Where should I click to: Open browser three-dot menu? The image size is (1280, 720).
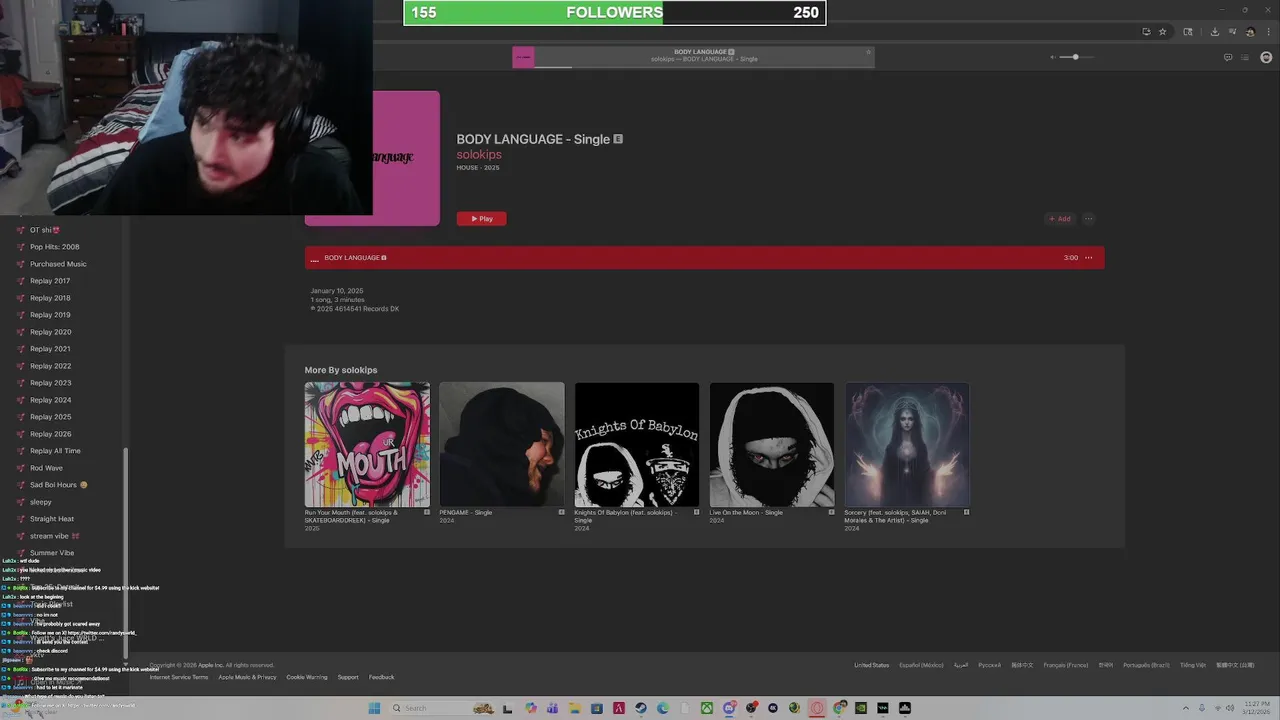[x=1268, y=31]
